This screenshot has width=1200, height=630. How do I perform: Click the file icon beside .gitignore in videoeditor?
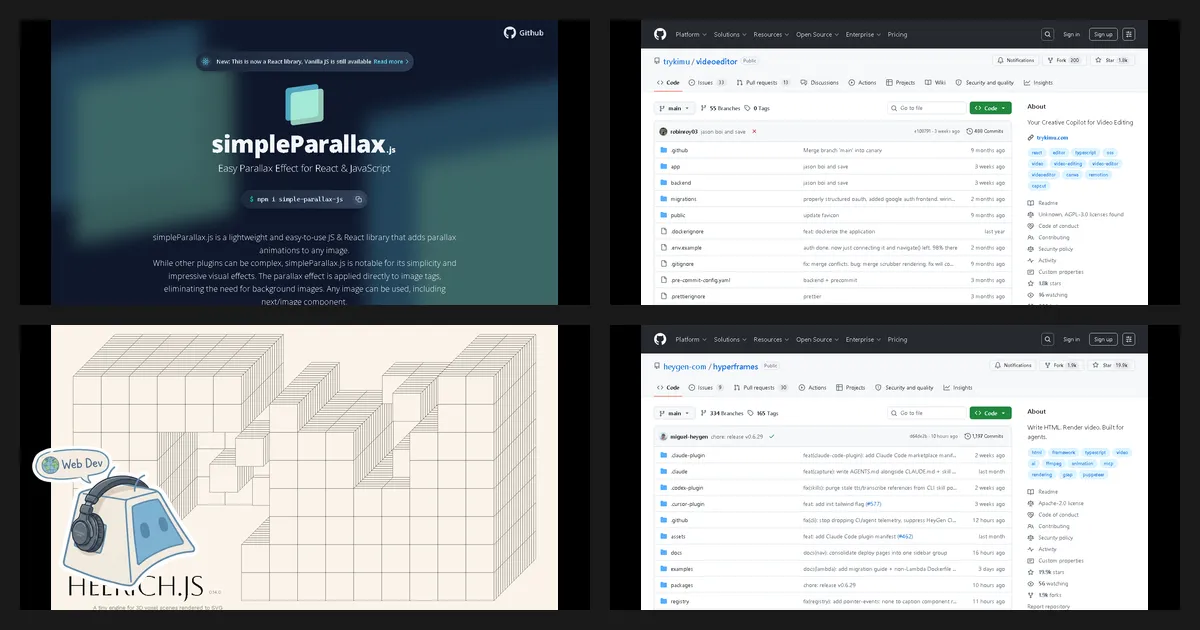(663, 264)
